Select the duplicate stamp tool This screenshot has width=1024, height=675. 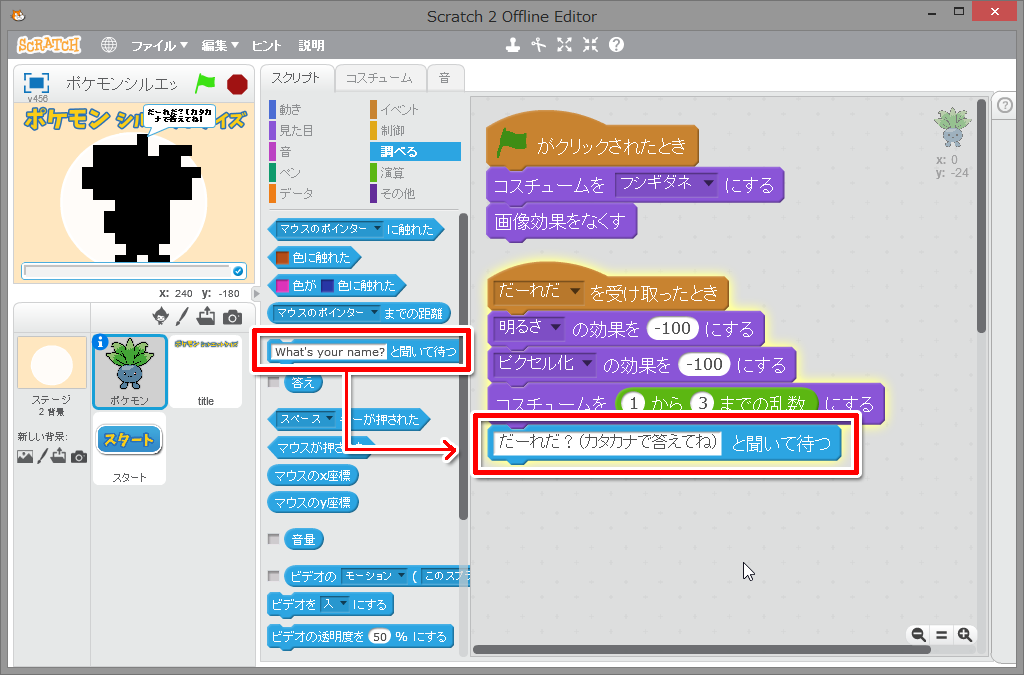513,45
